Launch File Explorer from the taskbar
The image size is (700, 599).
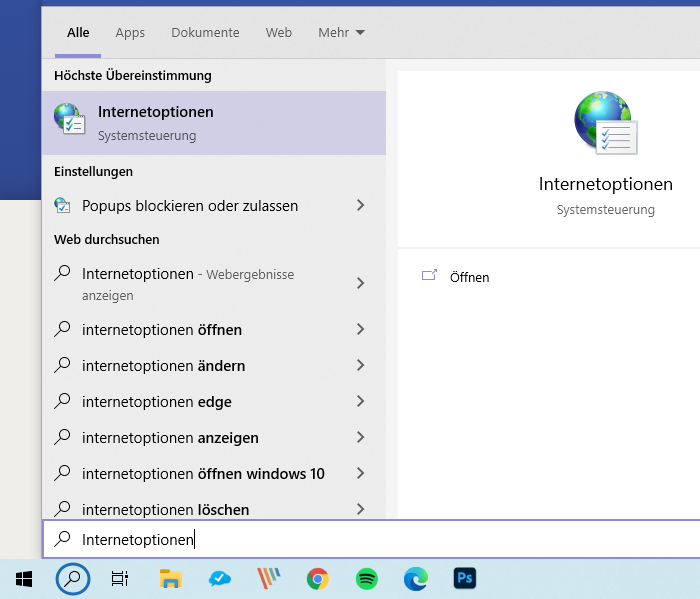coord(171,579)
